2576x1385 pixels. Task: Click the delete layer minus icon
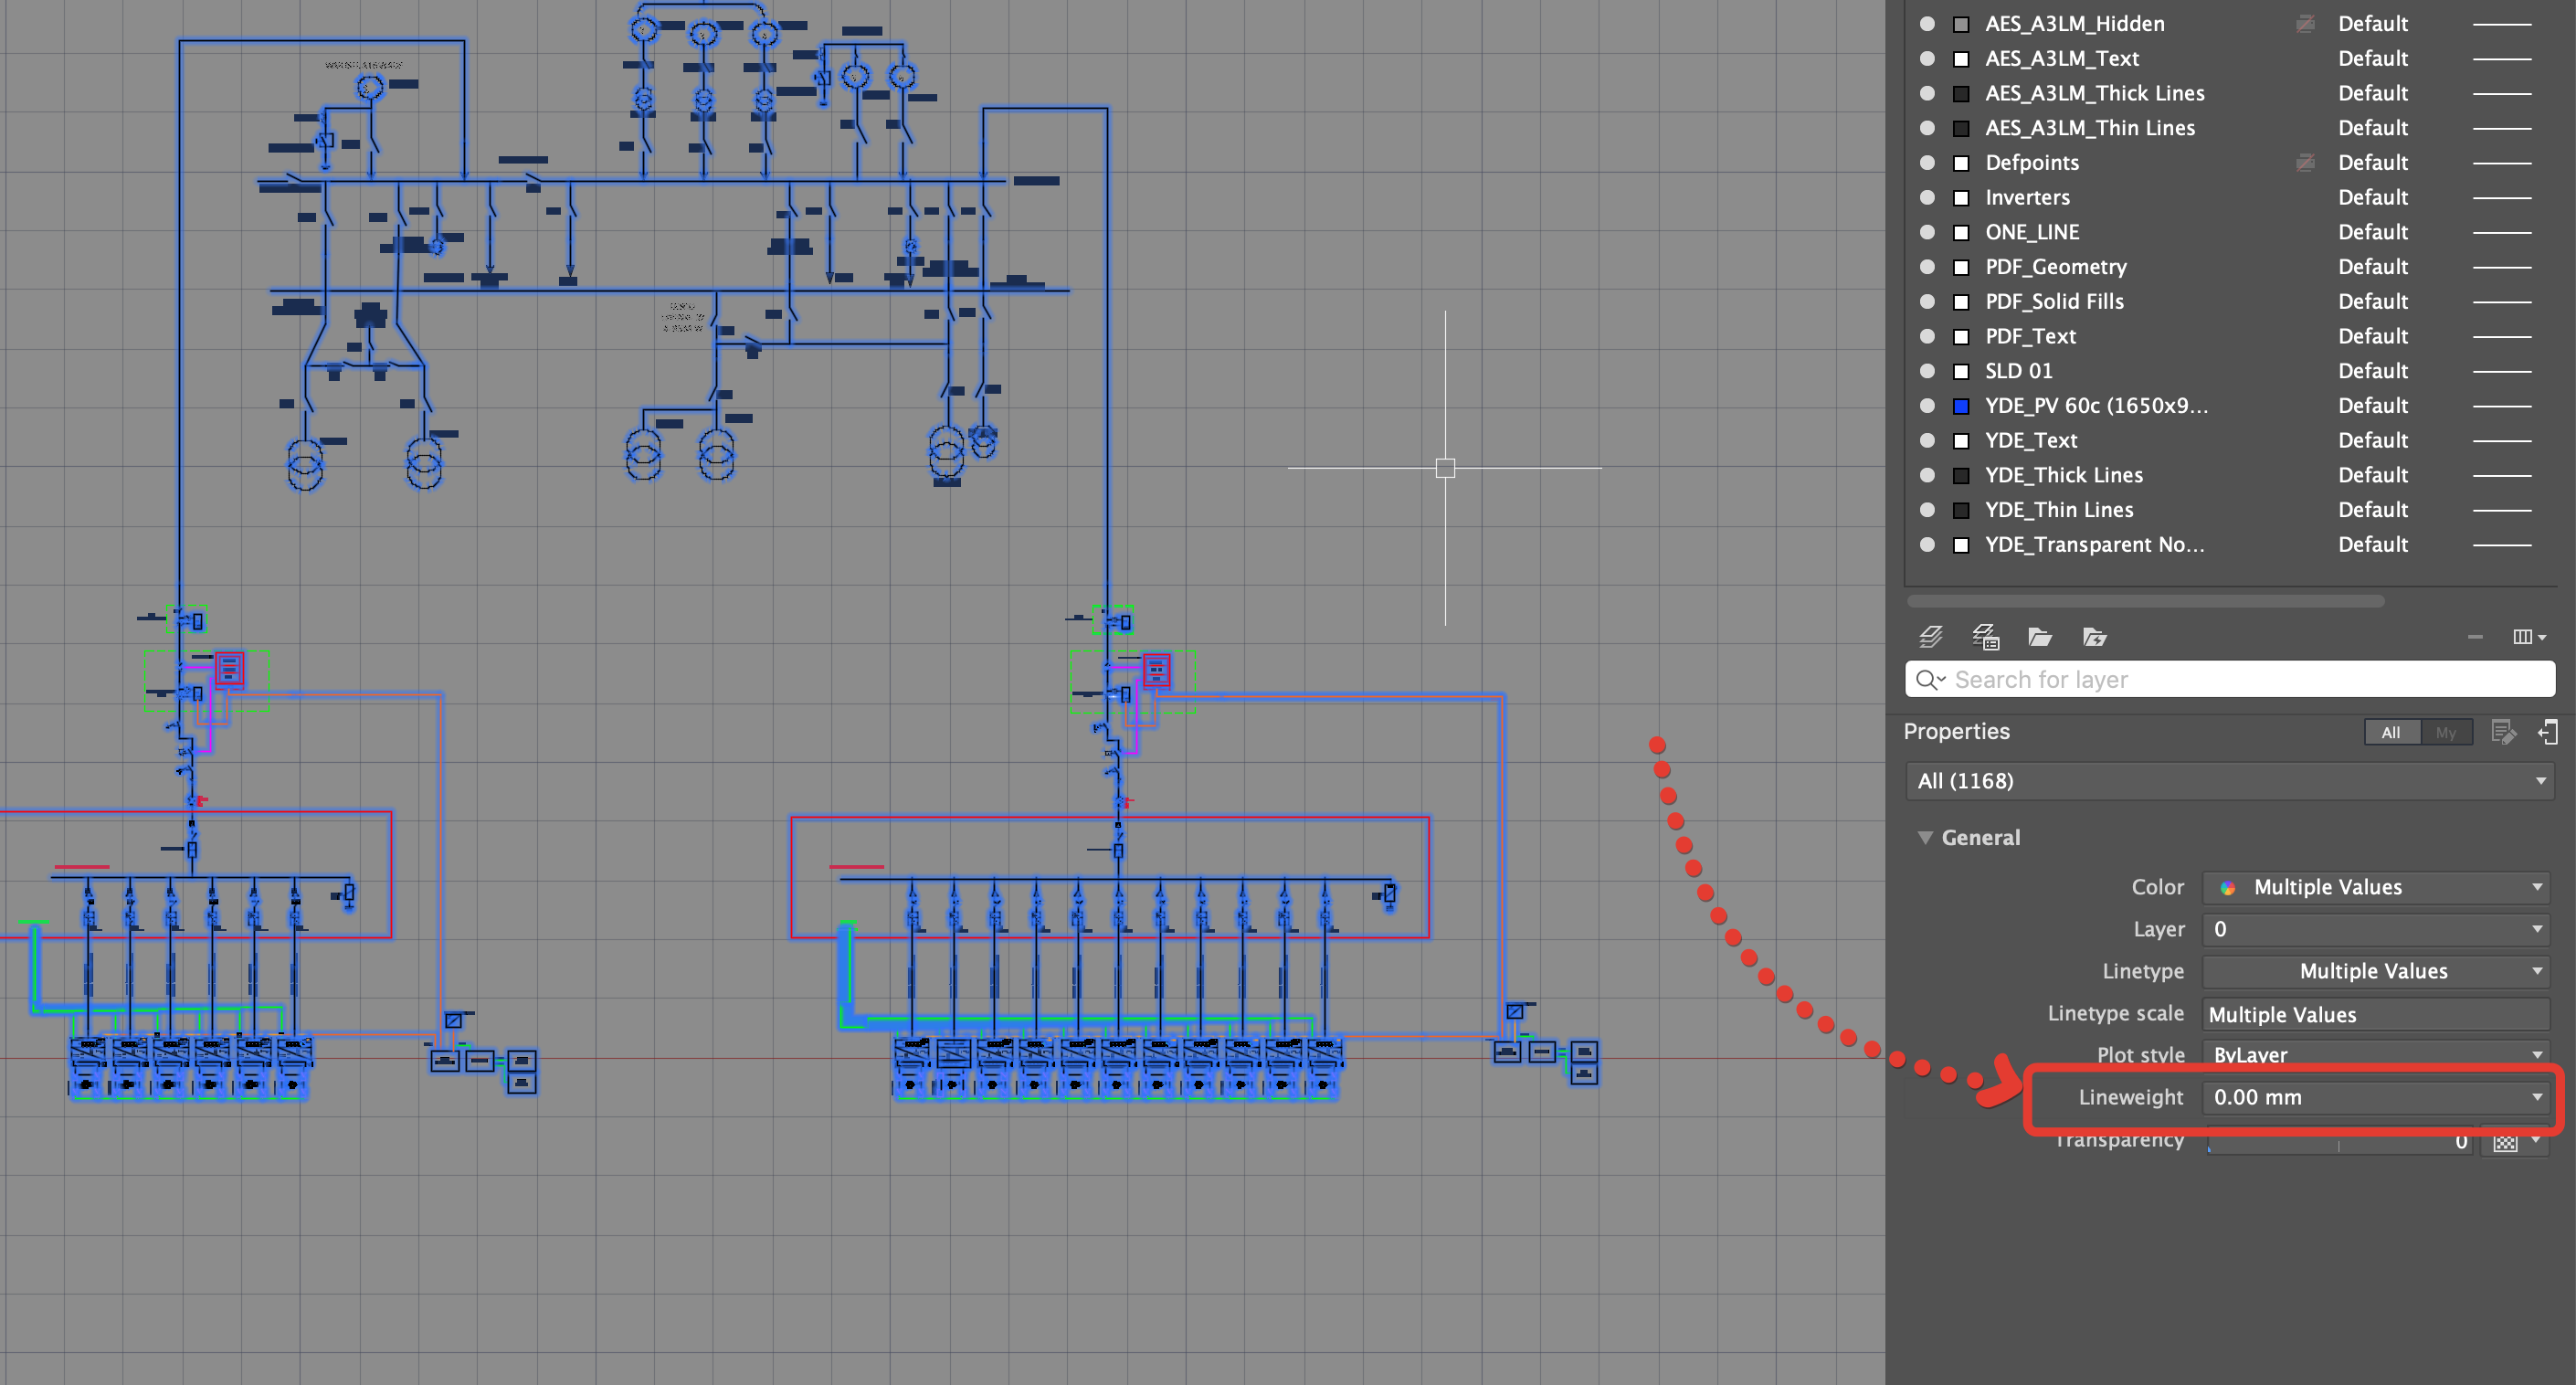coord(2475,636)
